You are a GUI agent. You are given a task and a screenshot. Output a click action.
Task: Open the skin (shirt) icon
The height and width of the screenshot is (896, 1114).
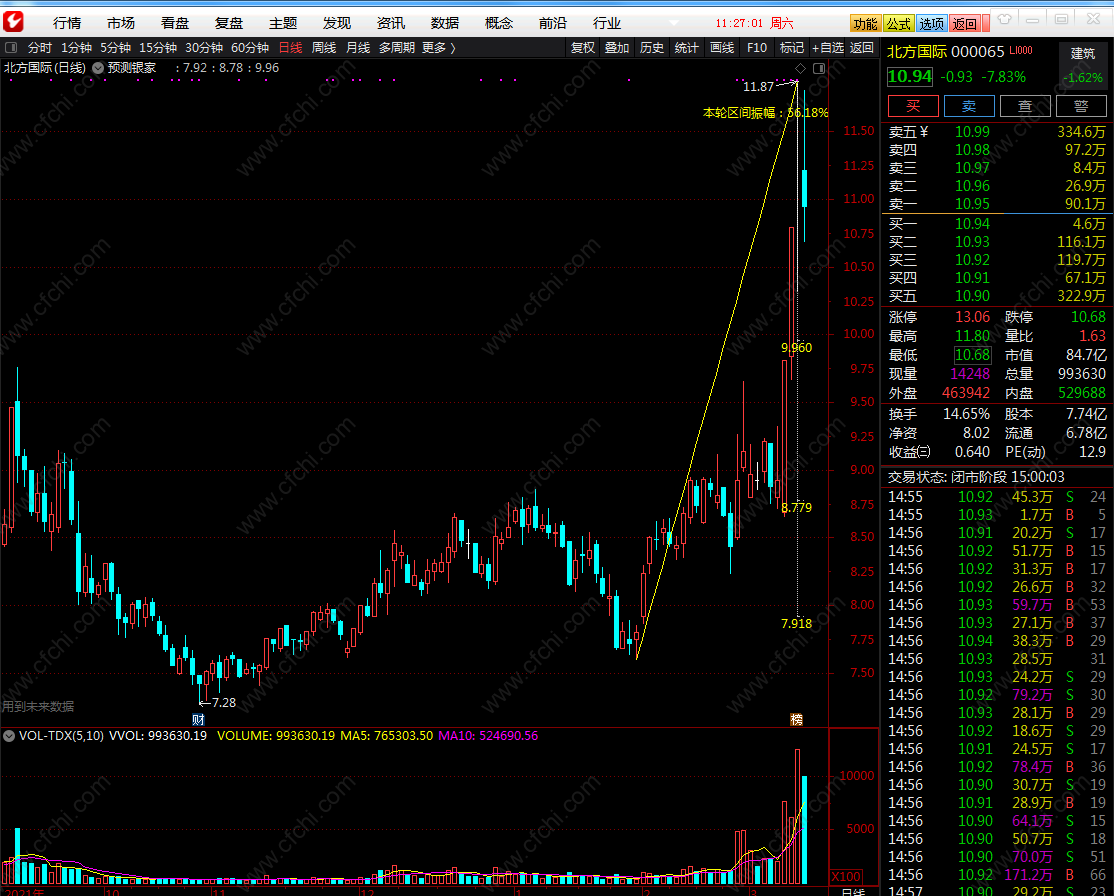(x=1005, y=19)
